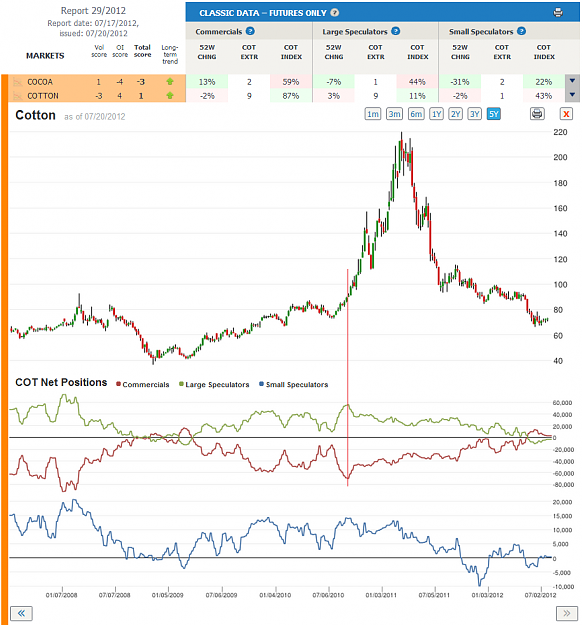Switch chart to 3Y range
Image resolution: width=582 pixels, height=625 pixels.
coord(474,114)
